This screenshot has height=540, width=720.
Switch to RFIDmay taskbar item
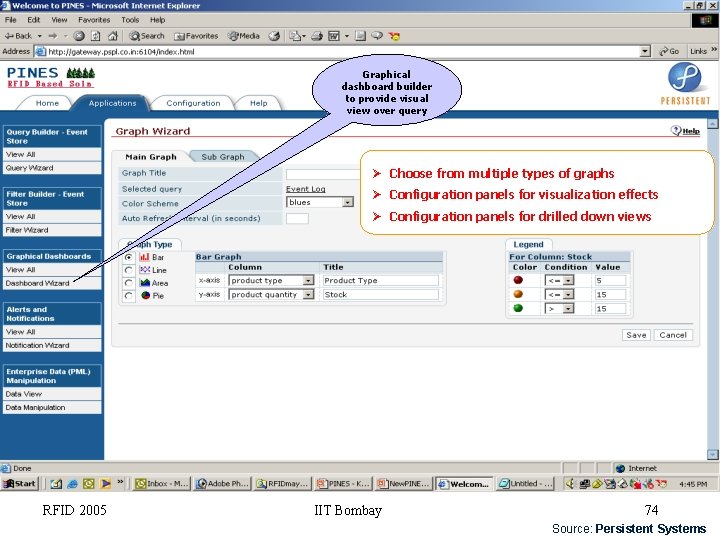coord(283,484)
